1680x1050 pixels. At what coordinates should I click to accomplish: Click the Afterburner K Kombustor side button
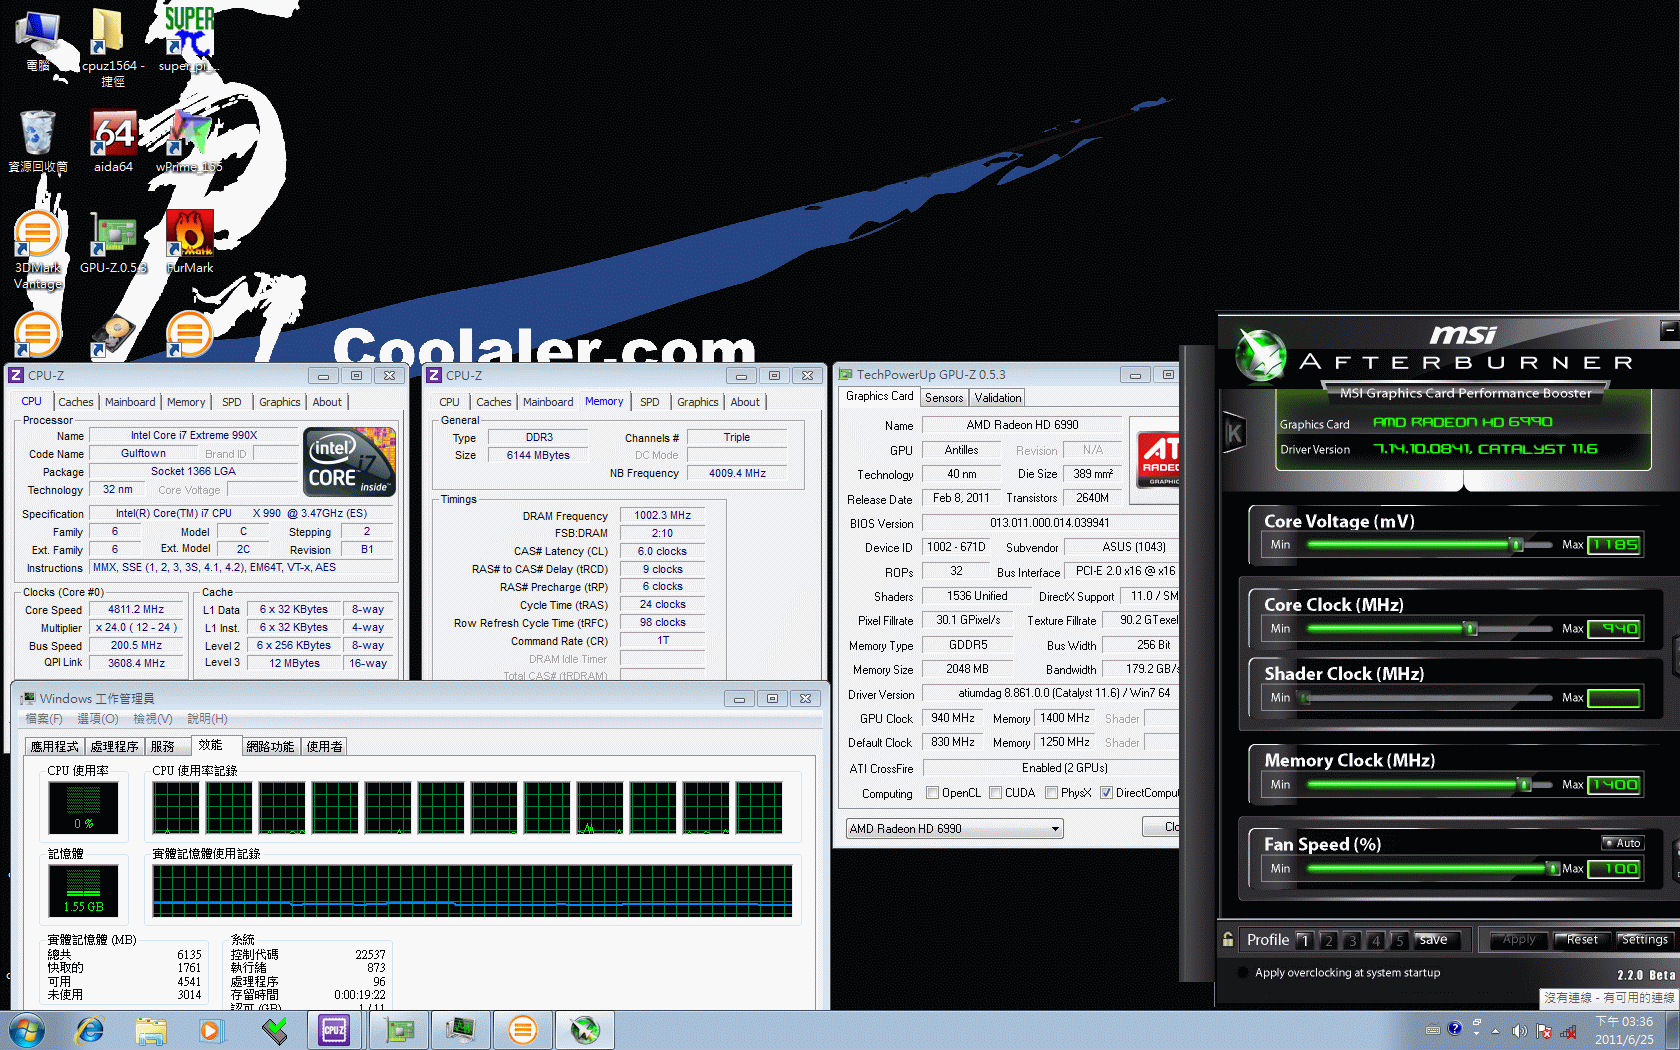[x=1235, y=433]
